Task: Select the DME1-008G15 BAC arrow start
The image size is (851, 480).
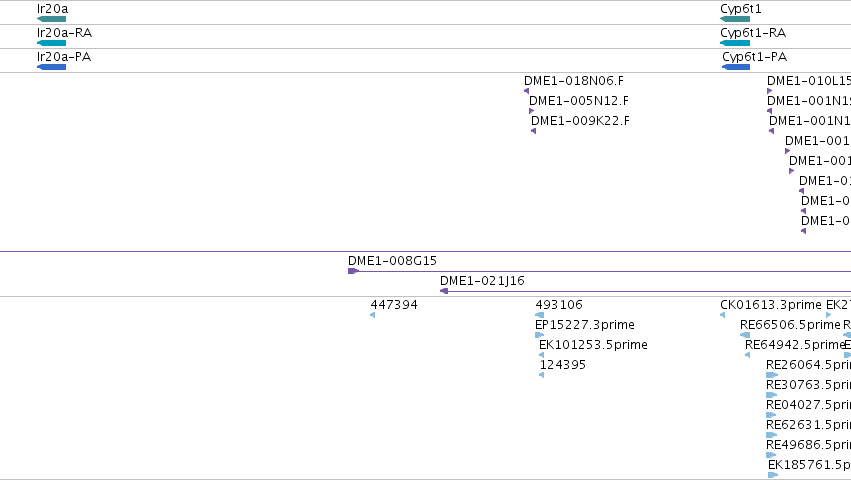Action: (x=353, y=271)
